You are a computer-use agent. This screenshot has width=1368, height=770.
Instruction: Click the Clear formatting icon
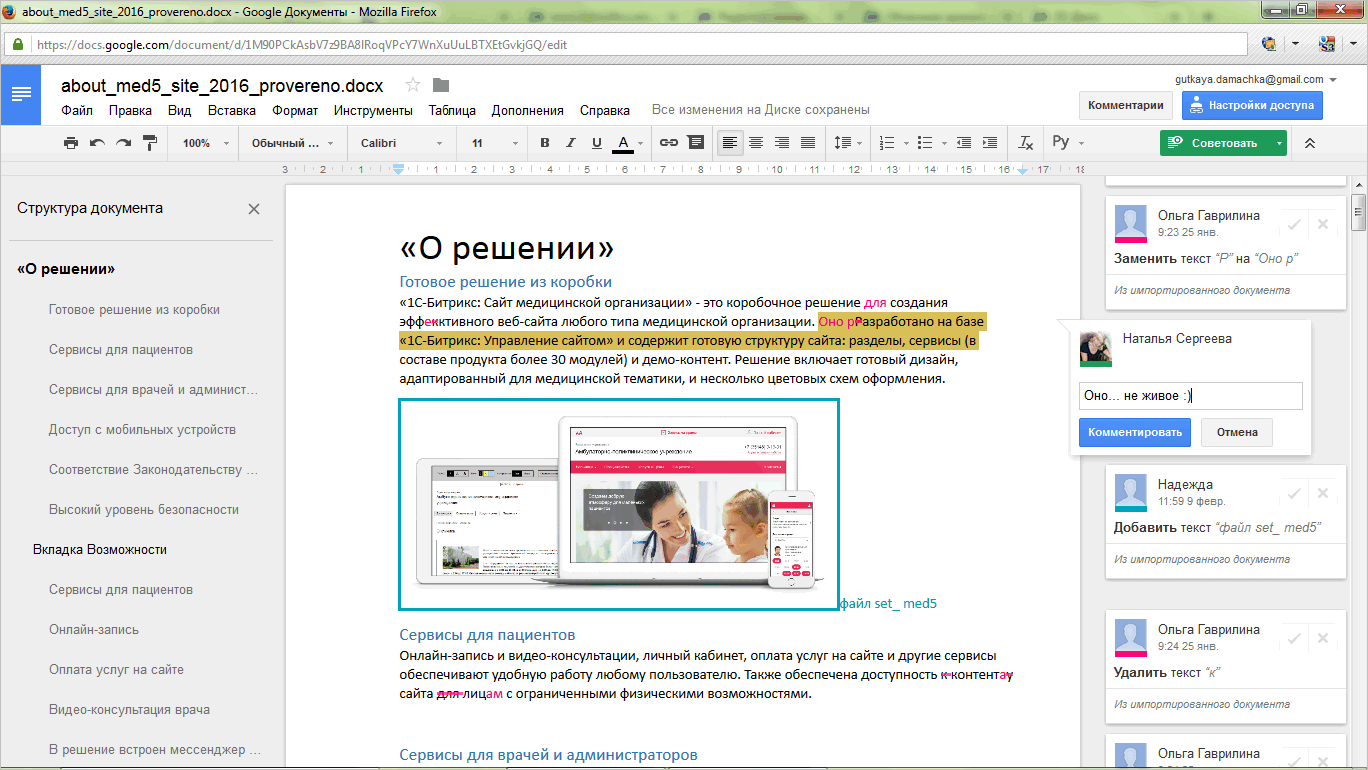coord(1025,143)
